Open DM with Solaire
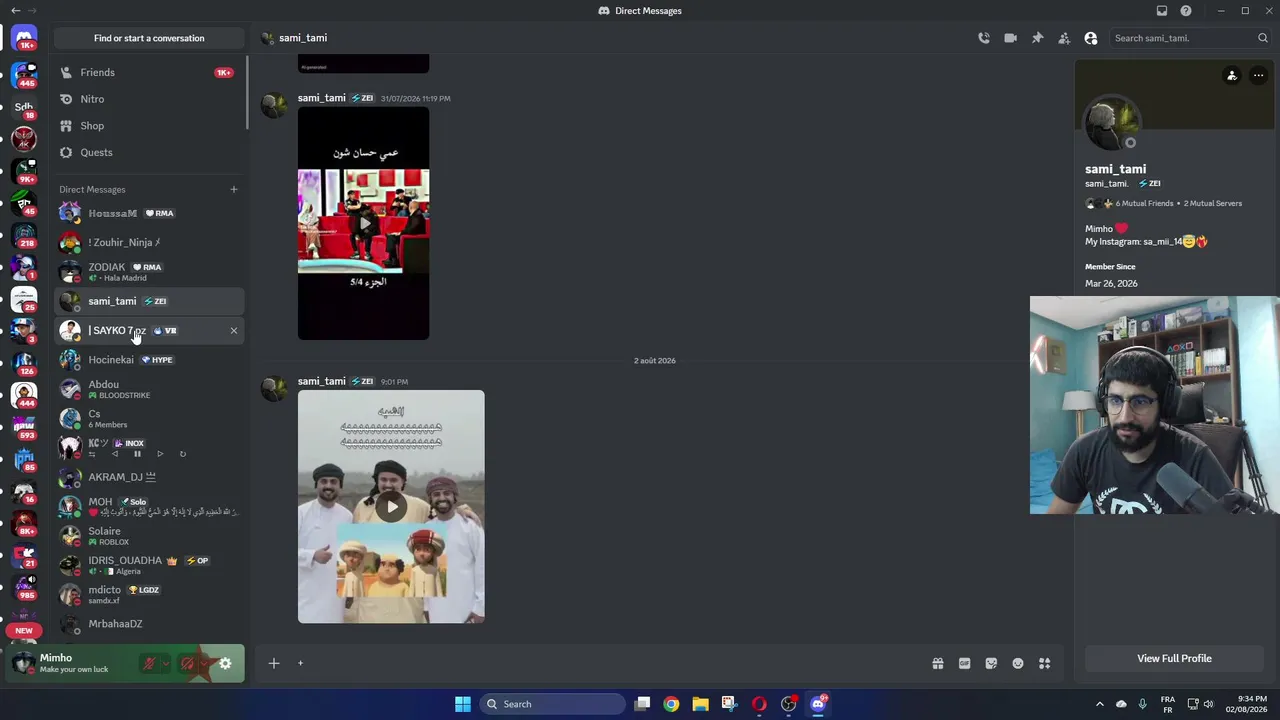The width and height of the screenshot is (1280, 720). click(149, 536)
